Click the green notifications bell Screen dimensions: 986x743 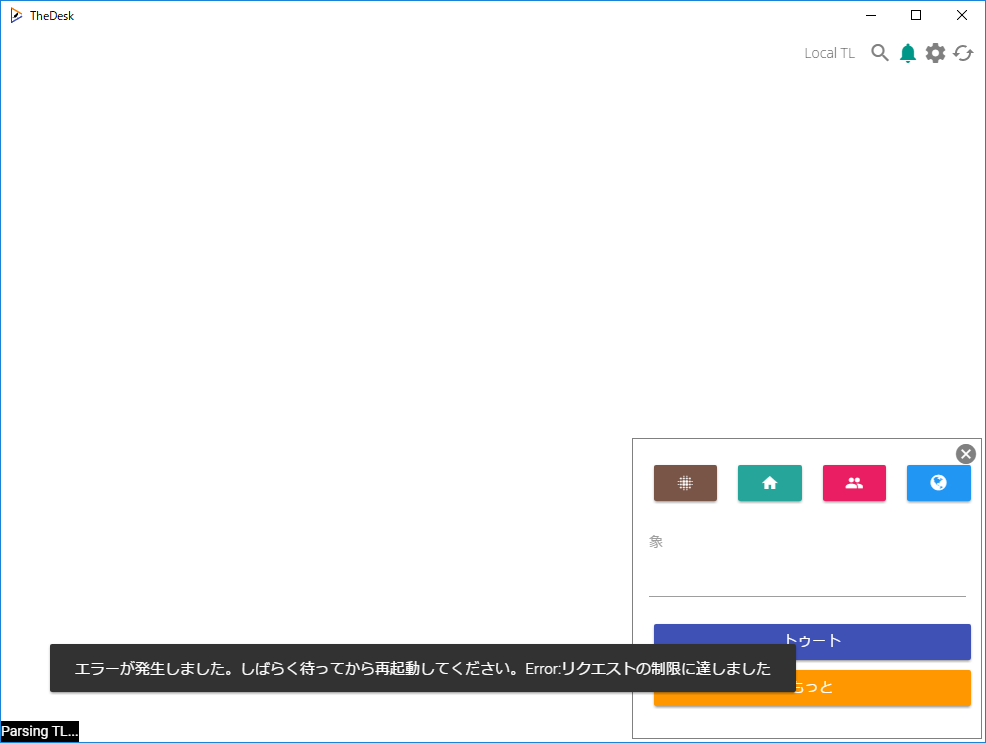(x=907, y=53)
